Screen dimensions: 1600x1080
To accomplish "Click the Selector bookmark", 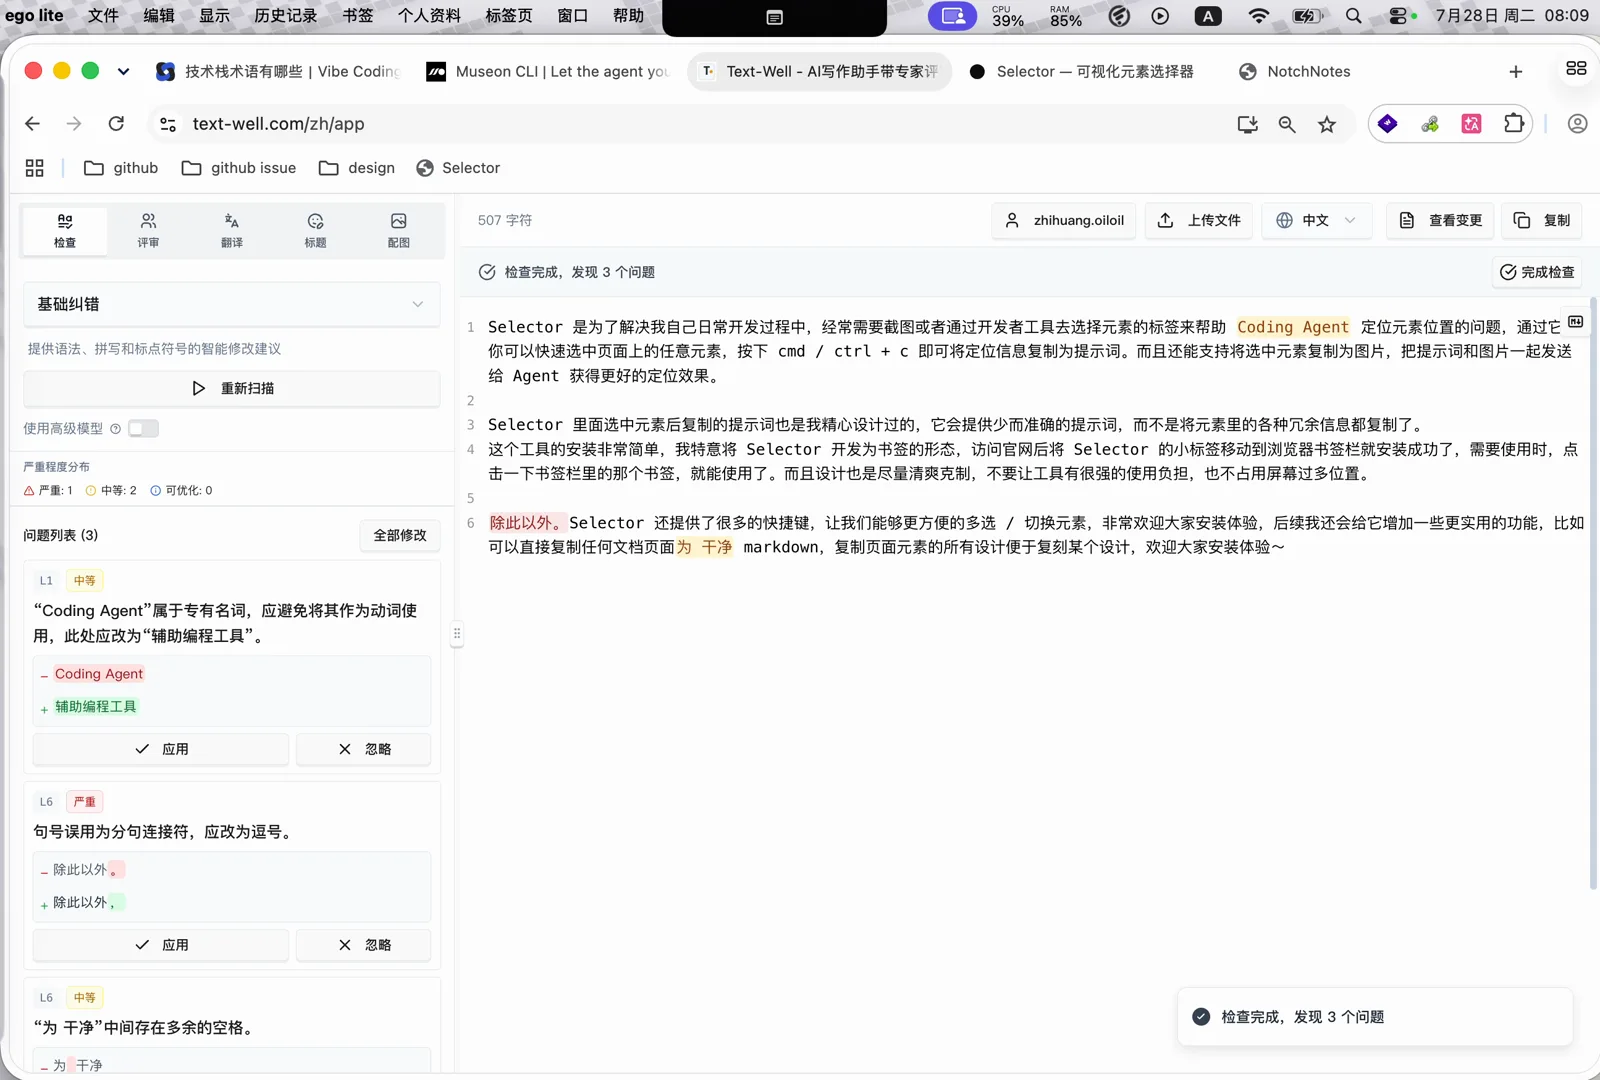I will point(458,168).
